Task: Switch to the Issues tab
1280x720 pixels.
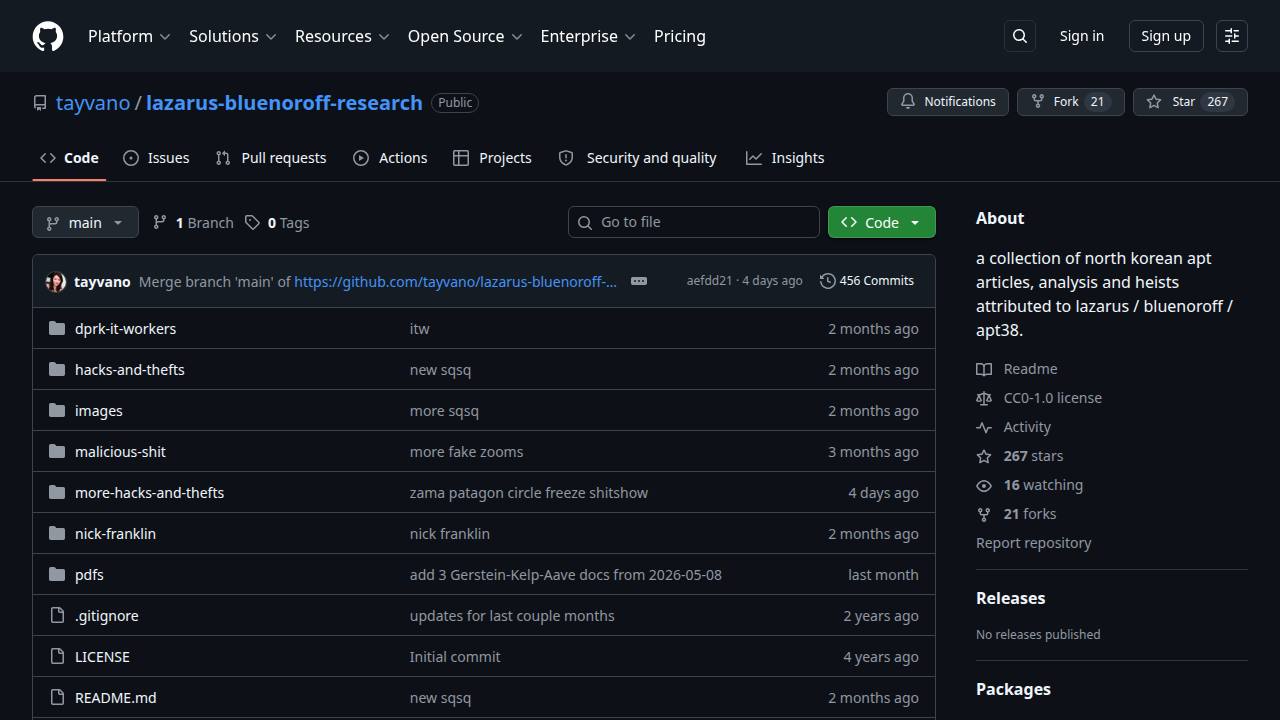Action: (156, 158)
